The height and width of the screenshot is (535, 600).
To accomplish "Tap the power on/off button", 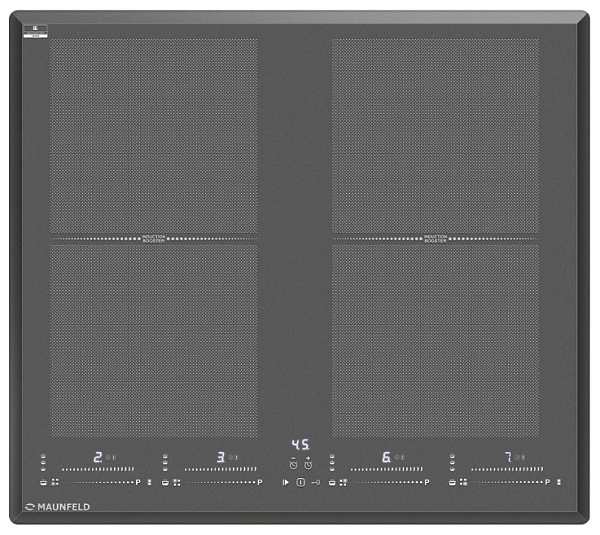I will [299, 482].
